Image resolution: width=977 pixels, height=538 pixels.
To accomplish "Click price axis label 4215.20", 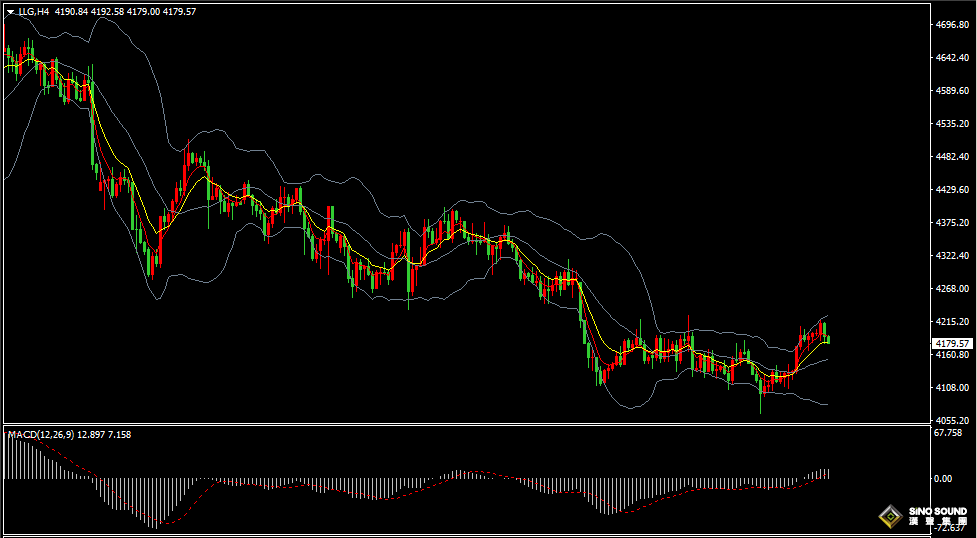I will (952, 321).
